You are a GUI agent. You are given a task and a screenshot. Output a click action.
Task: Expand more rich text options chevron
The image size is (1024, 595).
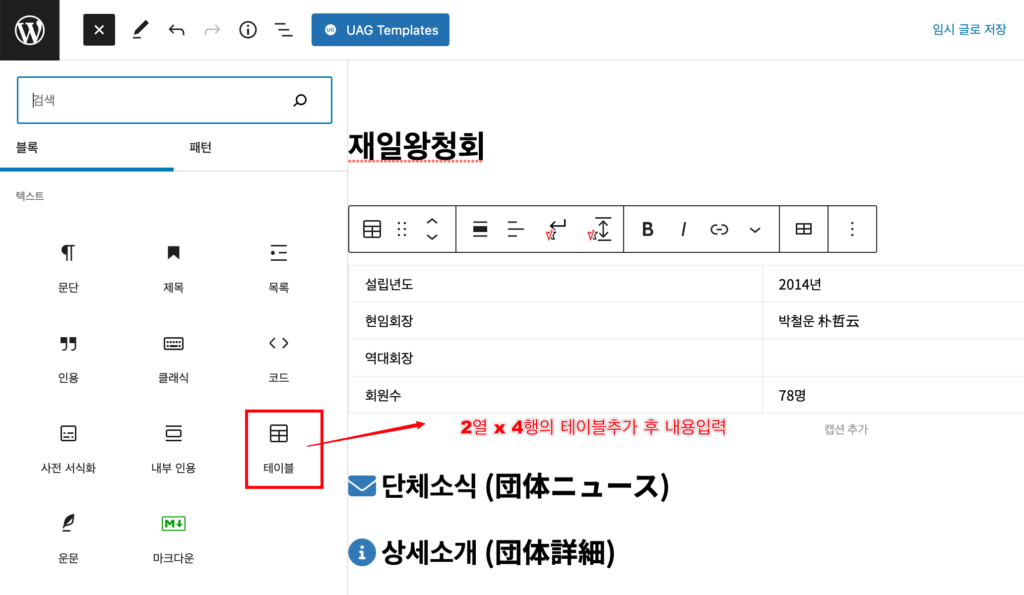point(755,229)
